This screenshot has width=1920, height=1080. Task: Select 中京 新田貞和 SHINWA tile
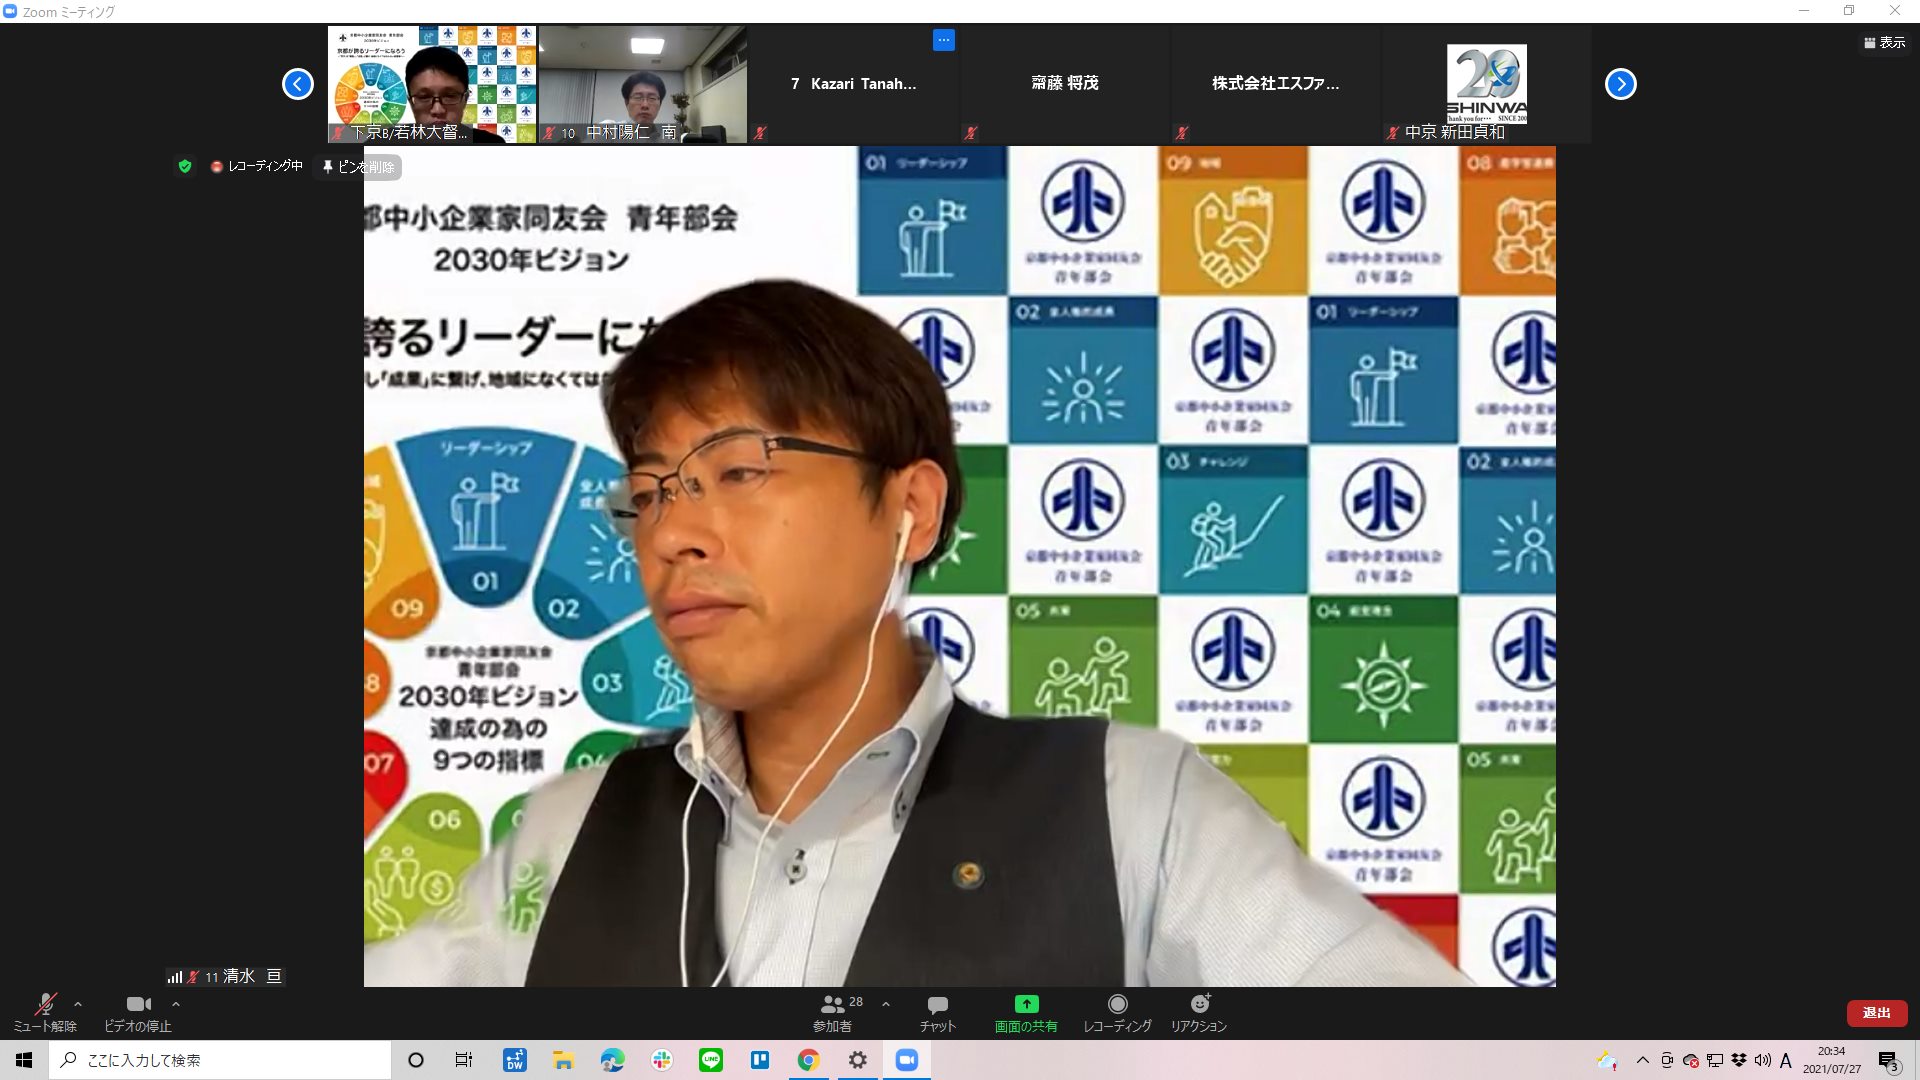pos(1487,84)
